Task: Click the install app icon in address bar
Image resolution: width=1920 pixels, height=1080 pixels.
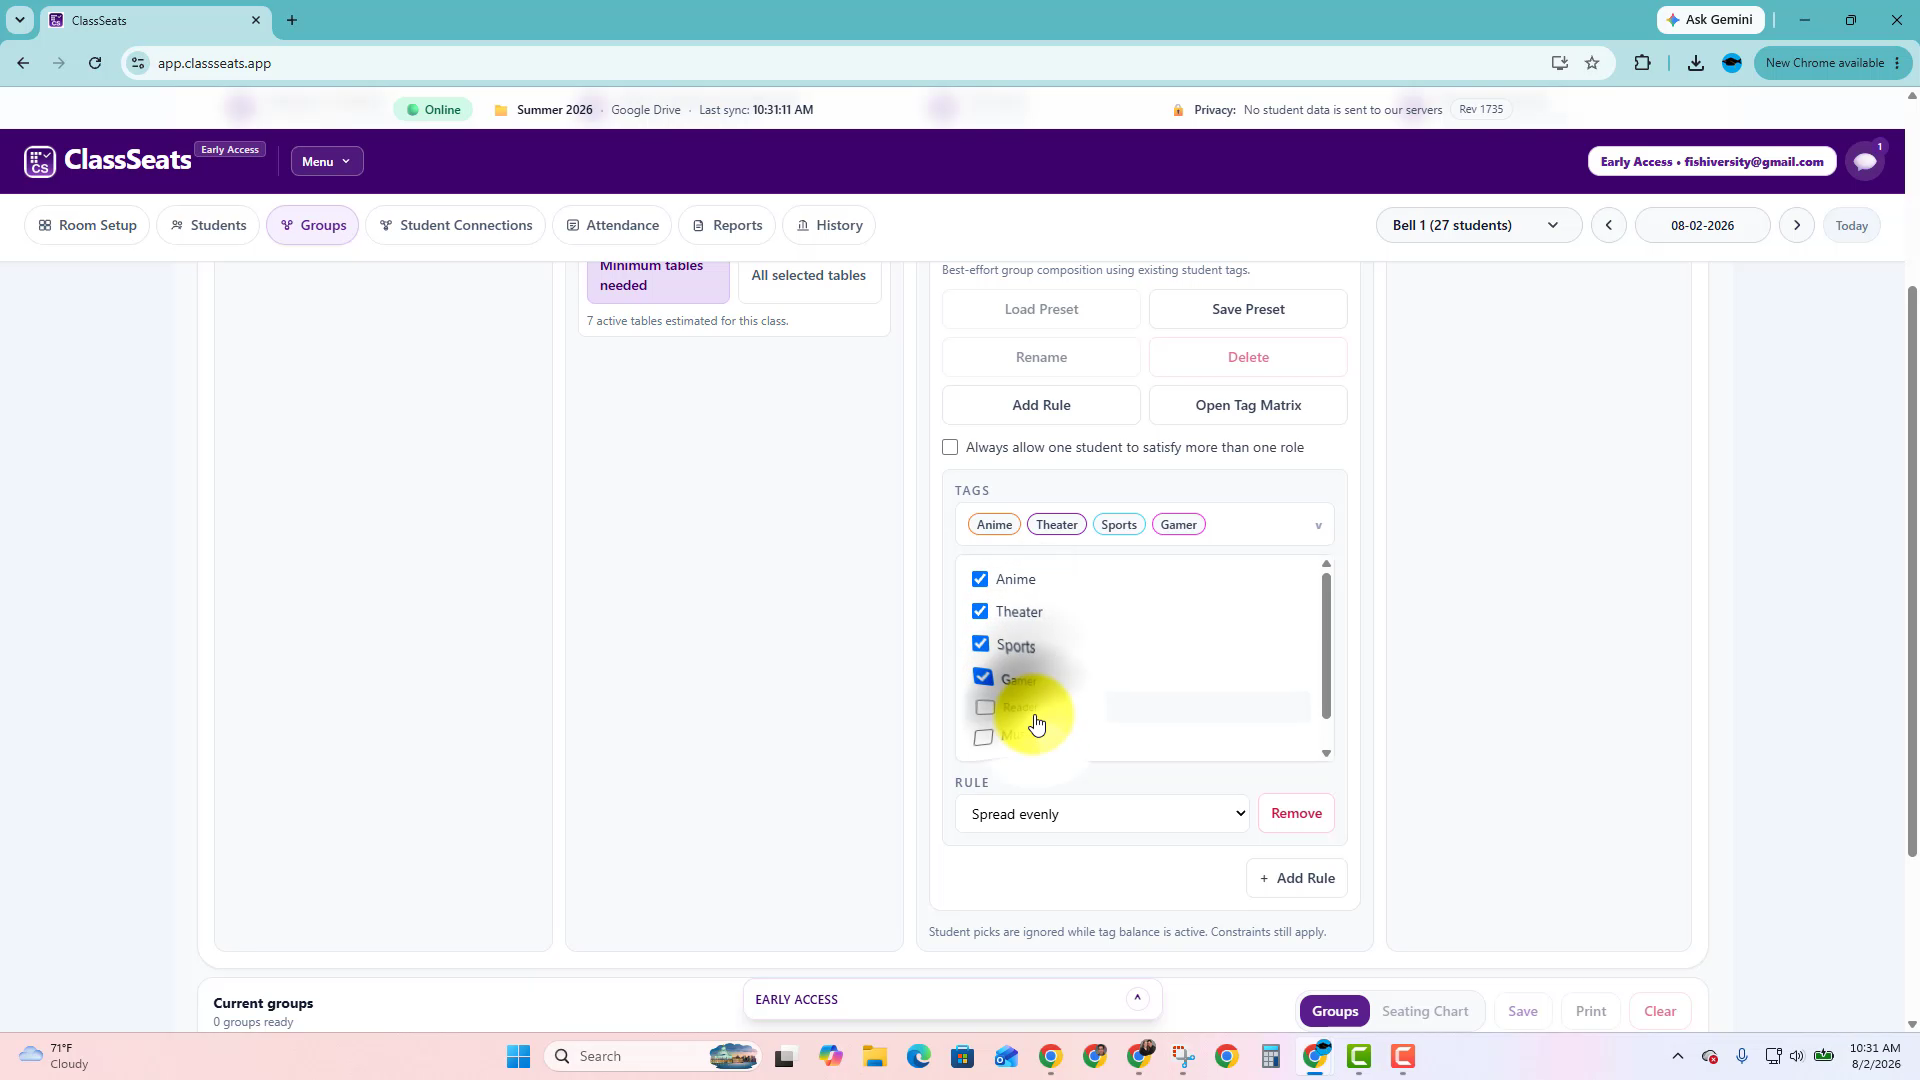Action: pyautogui.click(x=1559, y=63)
